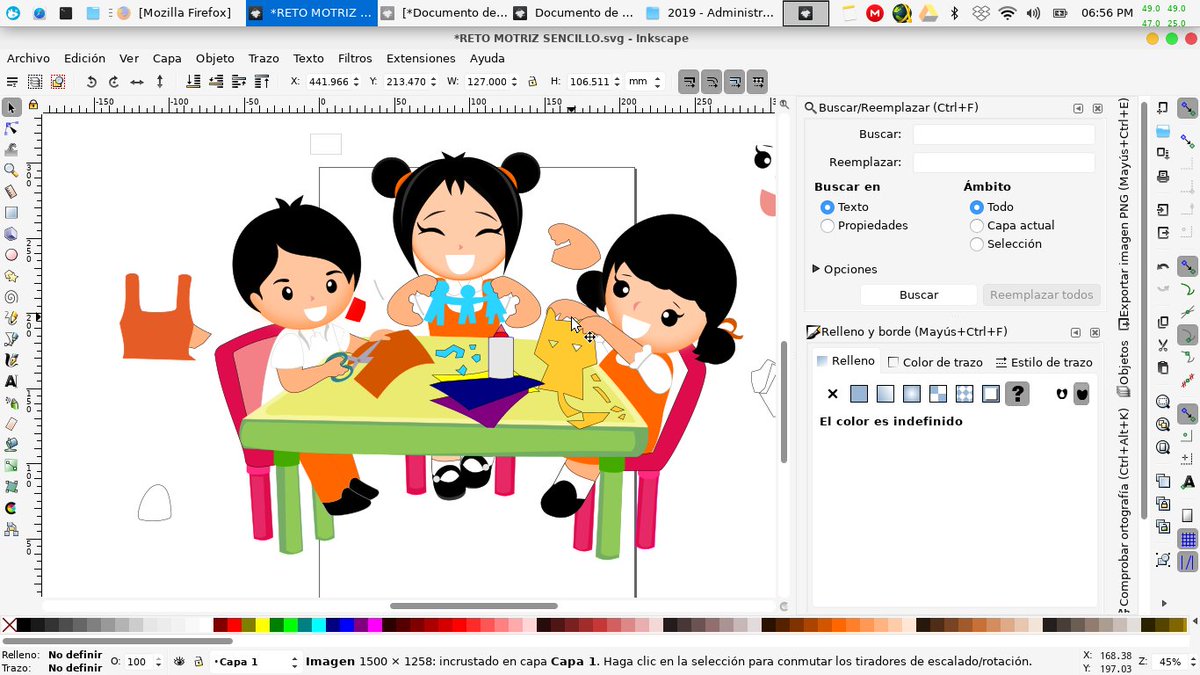Select the 3D Box tool
The height and width of the screenshot is (675, 1200).
(x=11, y=233)
